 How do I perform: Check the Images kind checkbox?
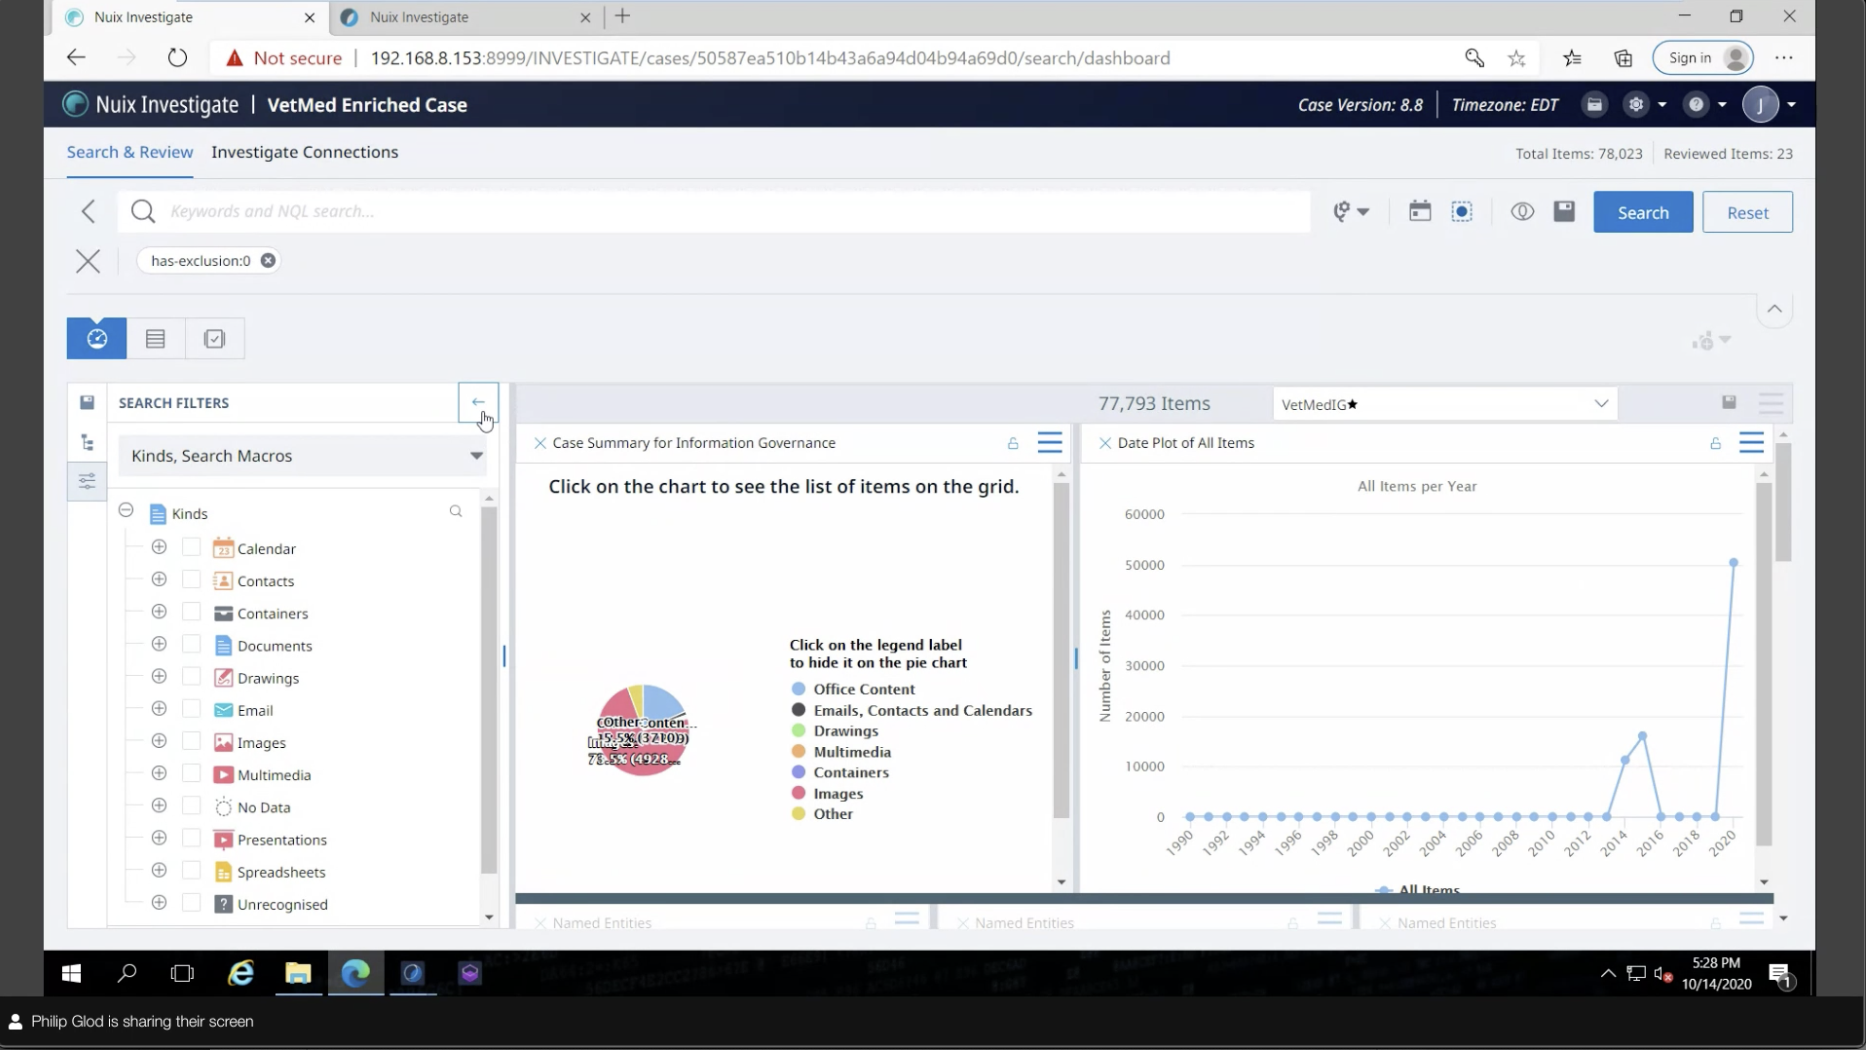(191, 741)
